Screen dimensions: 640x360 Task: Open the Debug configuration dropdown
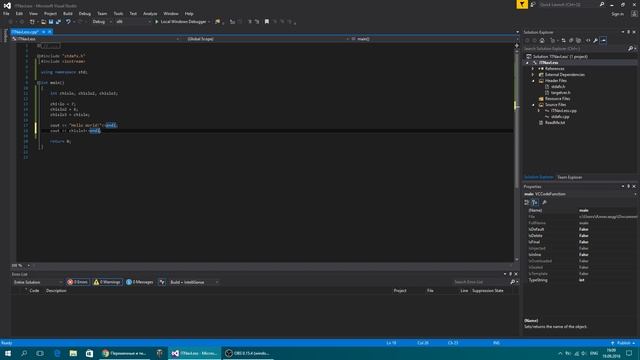(102, 22)
